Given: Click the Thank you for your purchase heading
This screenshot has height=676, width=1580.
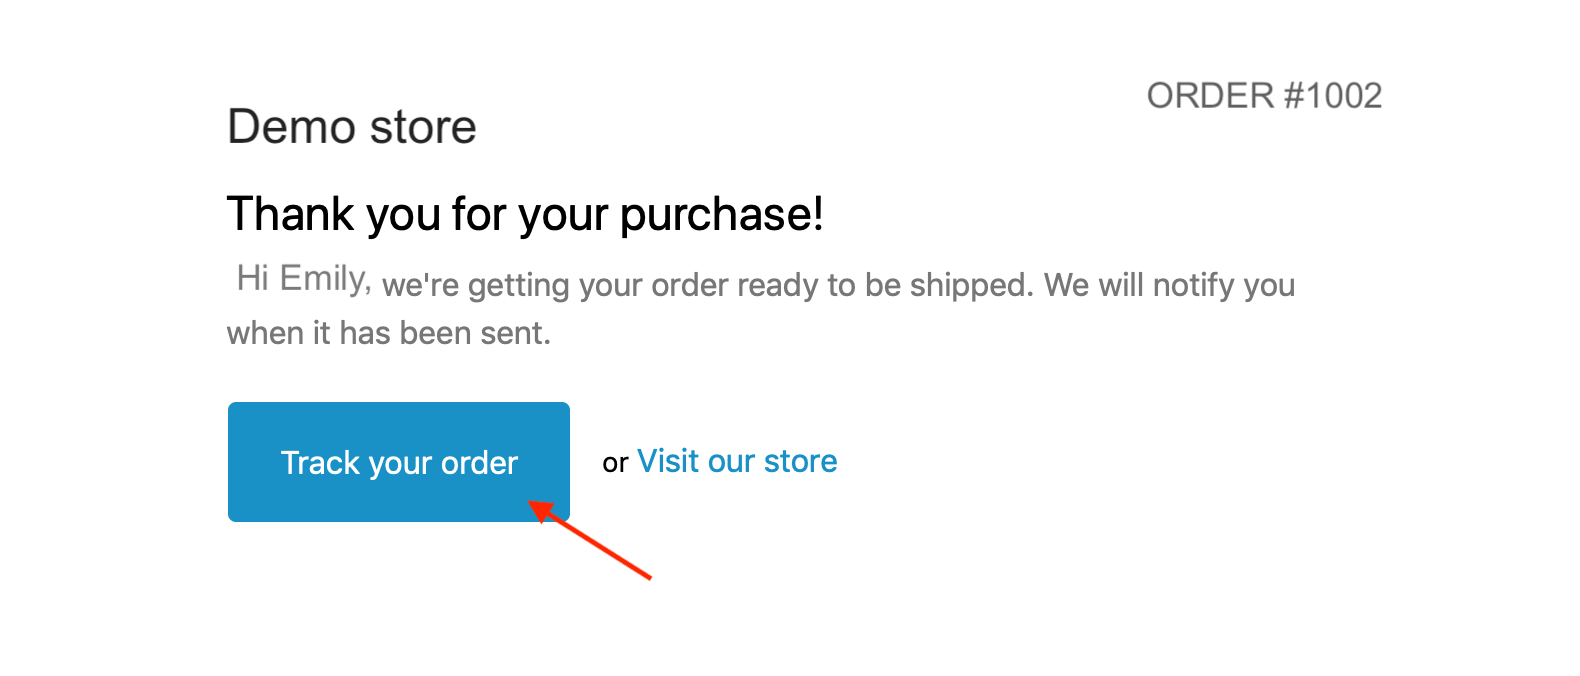Looking at the screenshot, I should pos(525,214).
